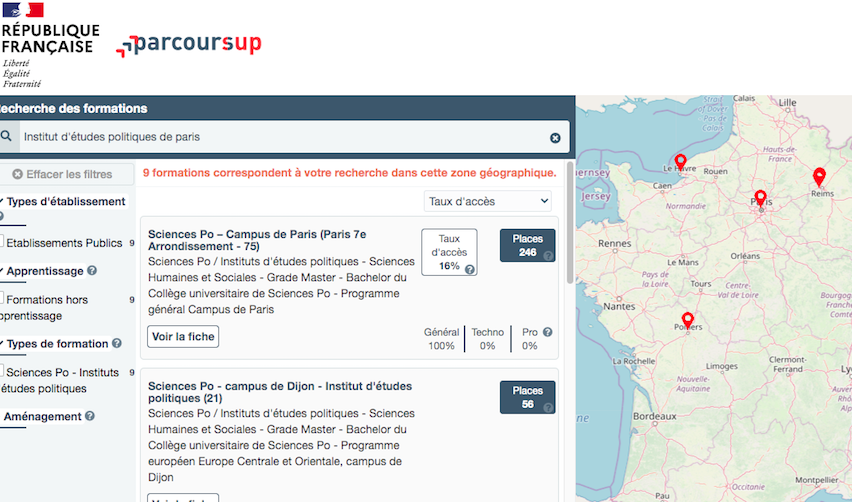This screenshot has width=852, height=502.
Task: Collapse the Types d'établissement filter section
Action: [64, 202]
